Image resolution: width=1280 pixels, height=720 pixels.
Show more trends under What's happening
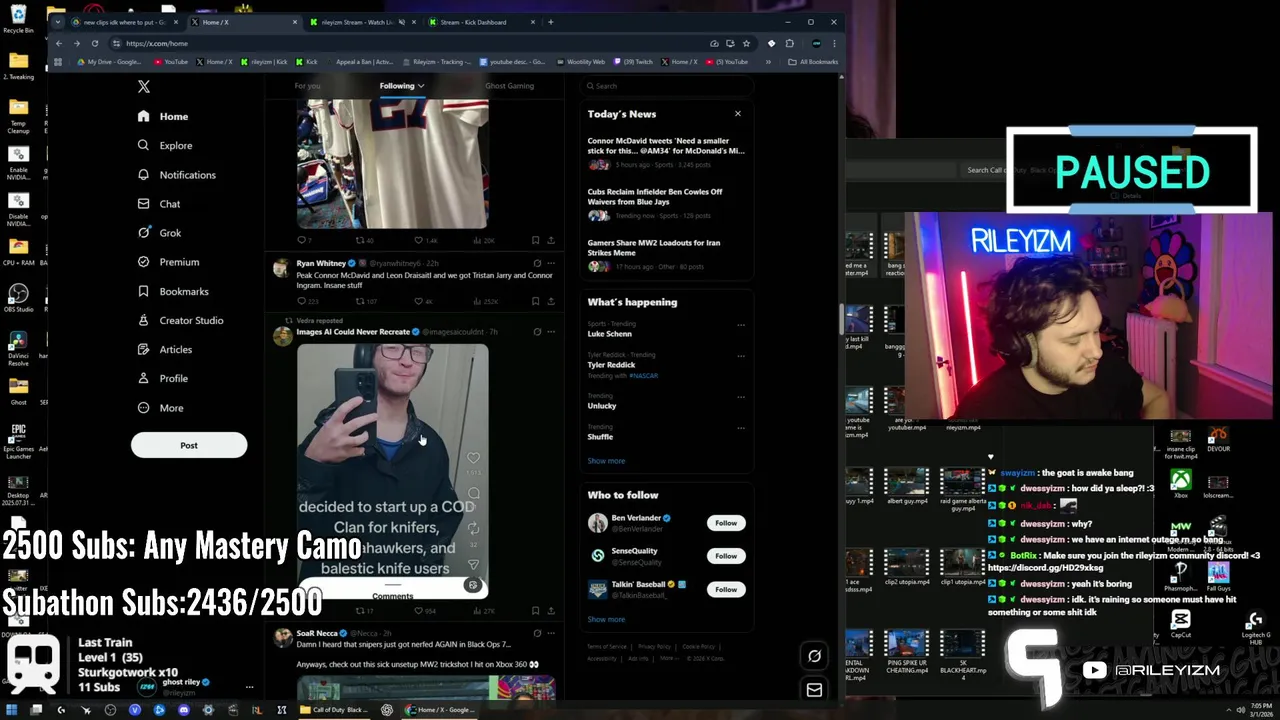(606, 461)
